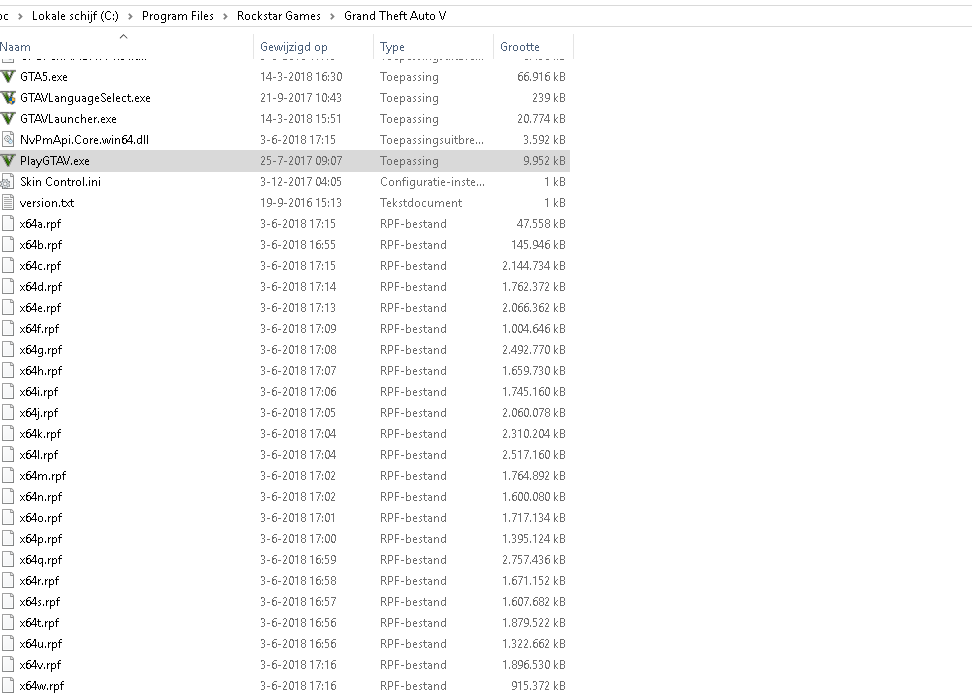Select the GTA5.exe application icon
The height and width of the screenshot is (694, 972).
[x=8, y=77]
